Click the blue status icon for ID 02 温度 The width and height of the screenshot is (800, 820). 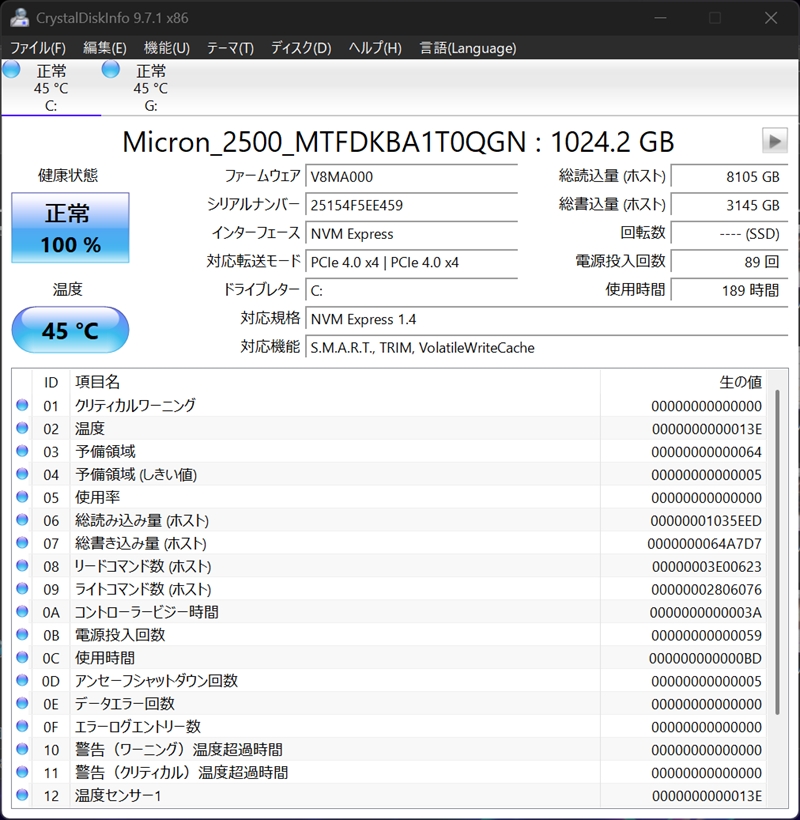tap(22, 428)
